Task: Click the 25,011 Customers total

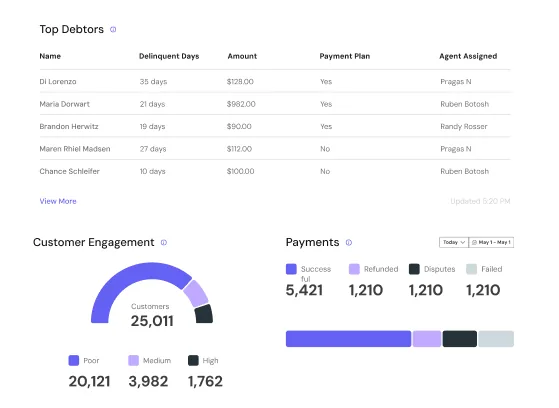Action: point(152,321)
